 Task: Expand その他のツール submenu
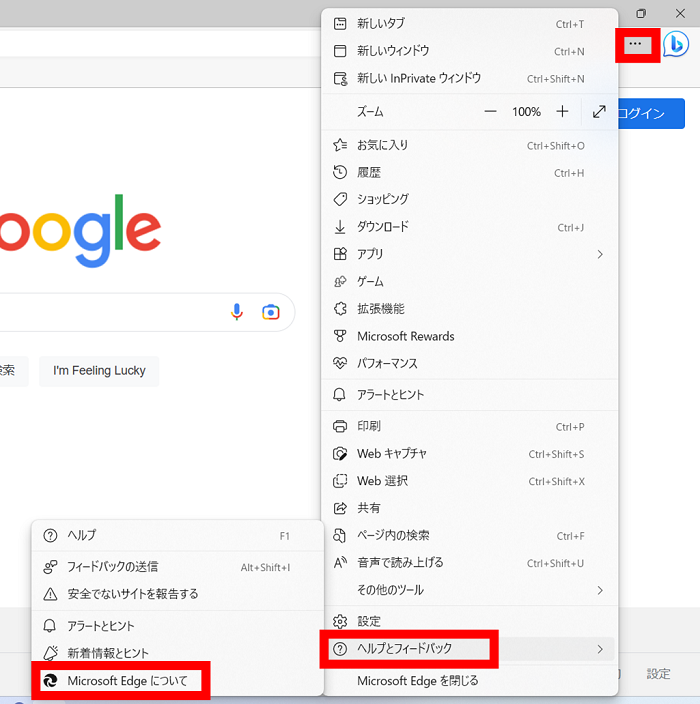(470, 590)
